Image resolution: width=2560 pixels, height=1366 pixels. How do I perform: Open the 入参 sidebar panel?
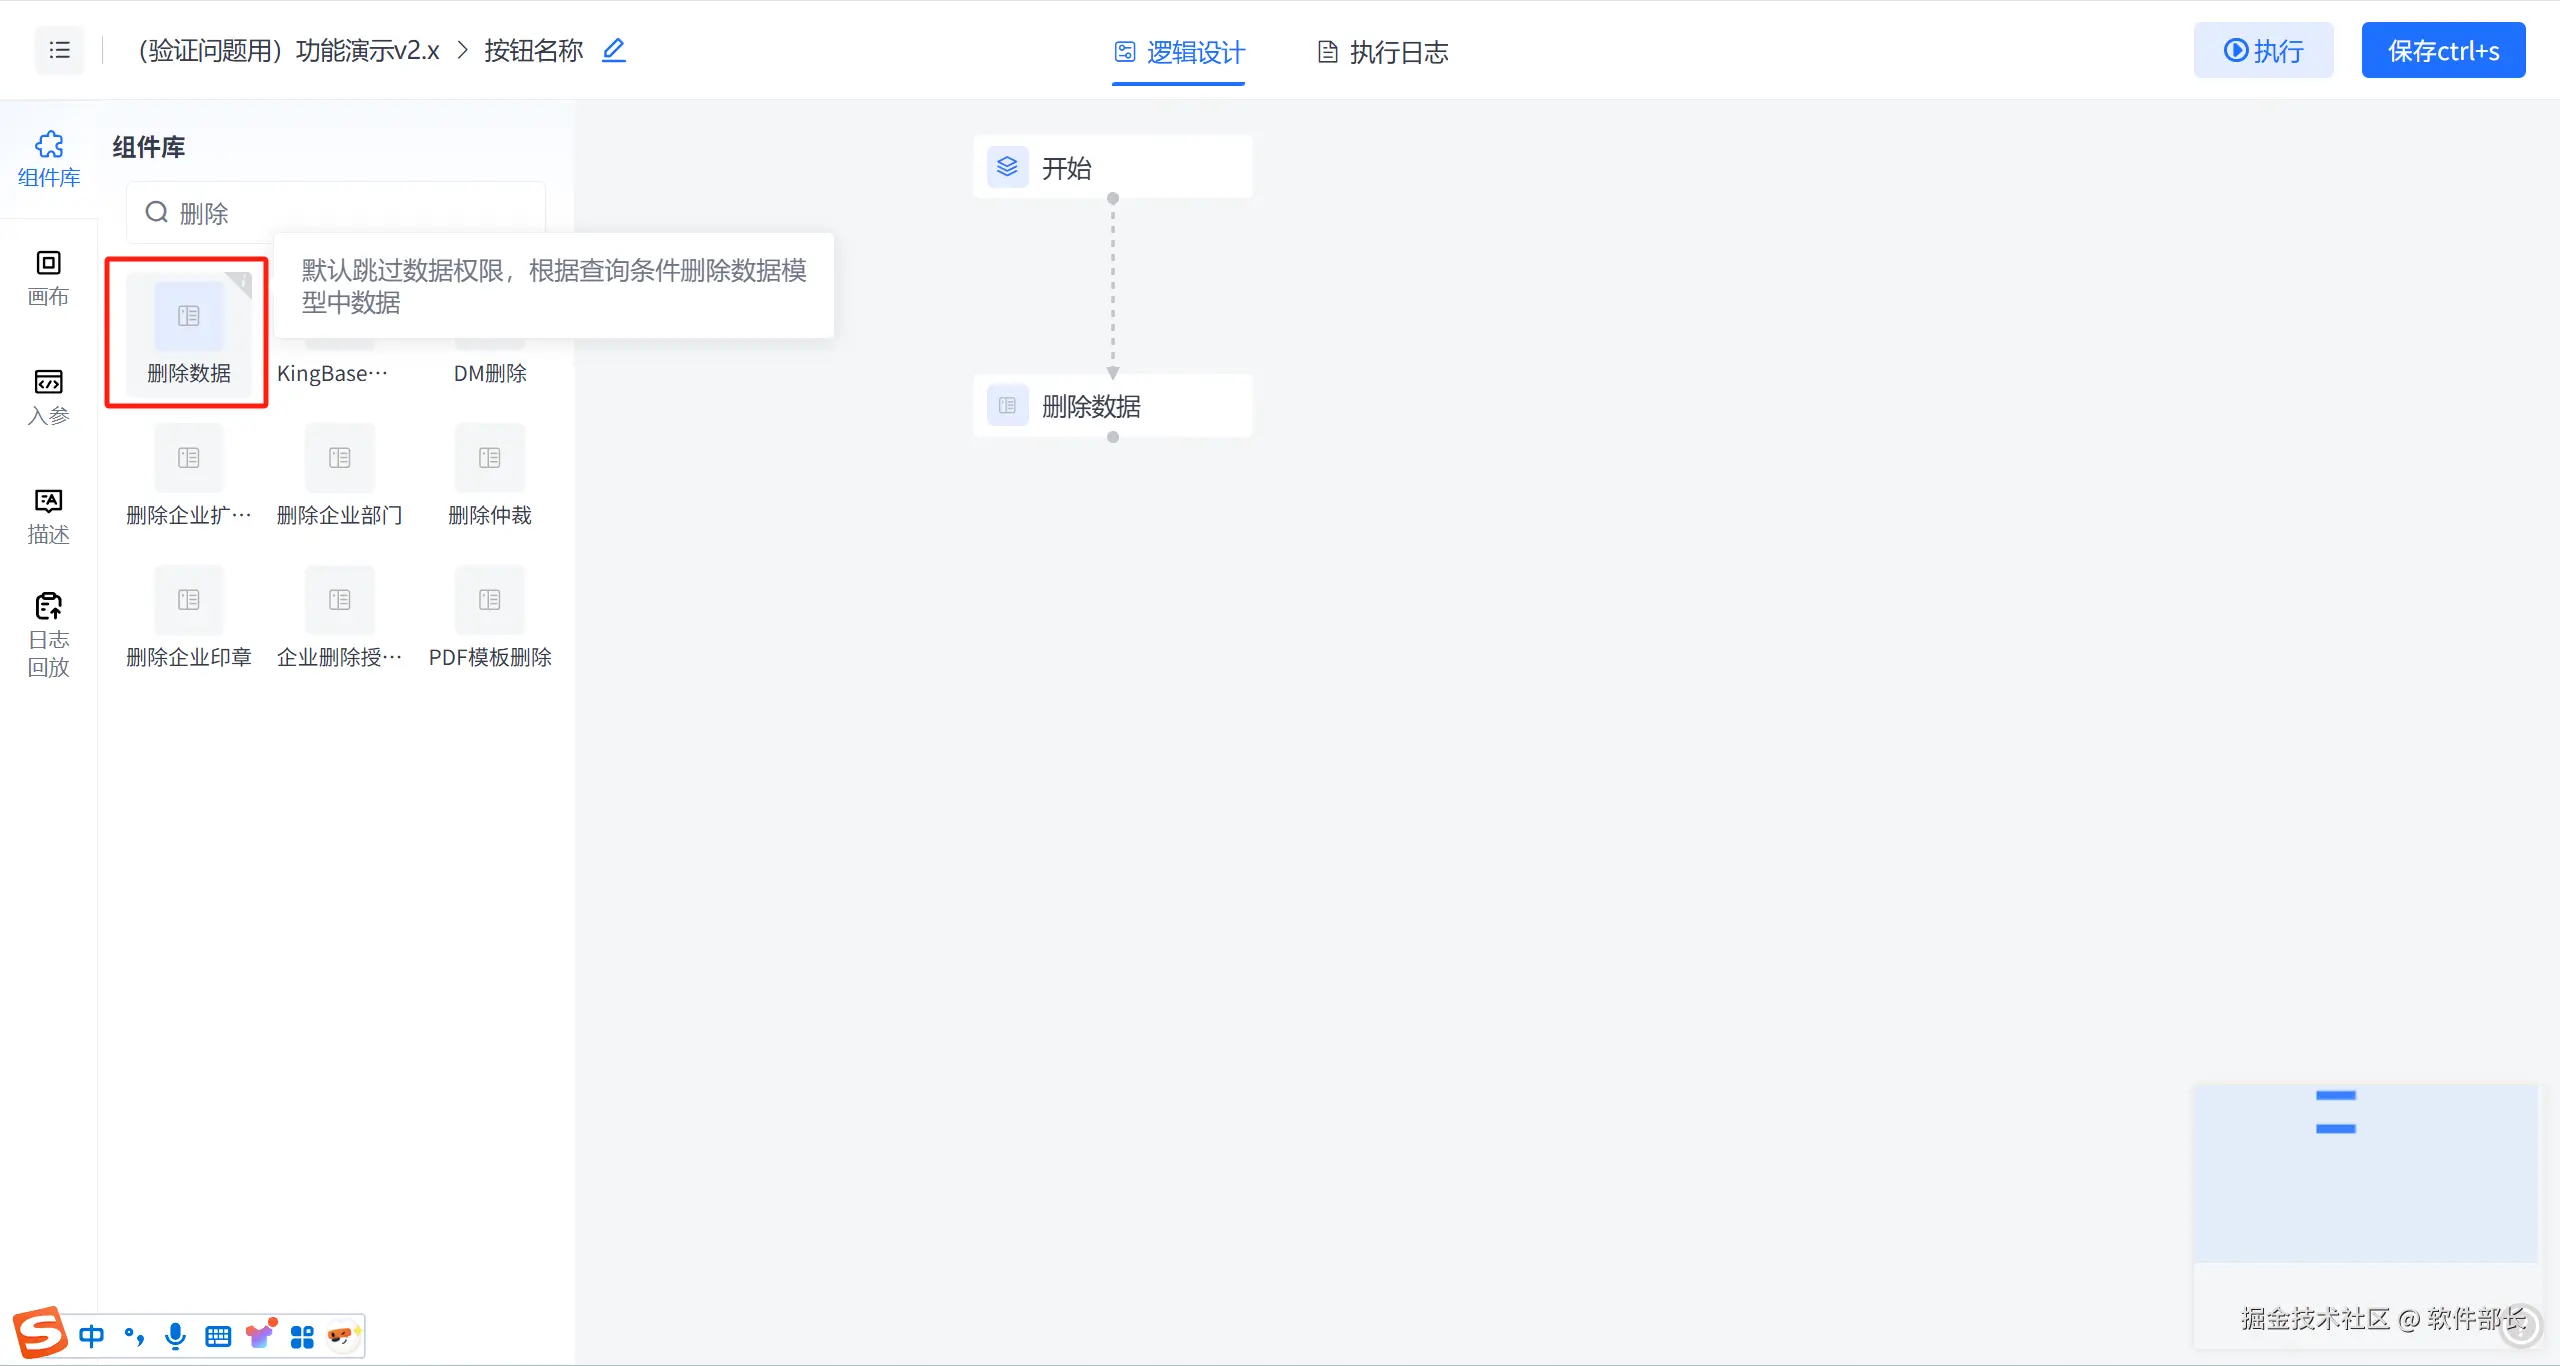[48, 397]
